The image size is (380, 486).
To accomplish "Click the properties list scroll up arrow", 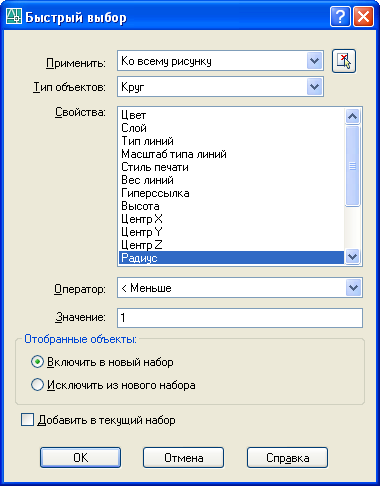I will point(352,117).
